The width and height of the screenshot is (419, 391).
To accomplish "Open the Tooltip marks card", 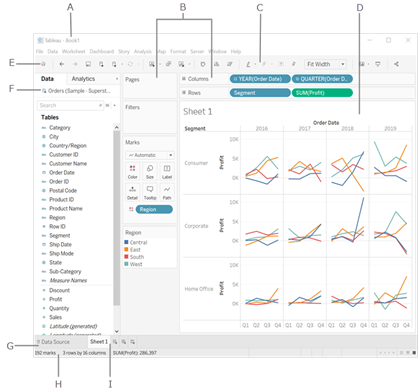I will pyautogui.click(x=150, y=193).
